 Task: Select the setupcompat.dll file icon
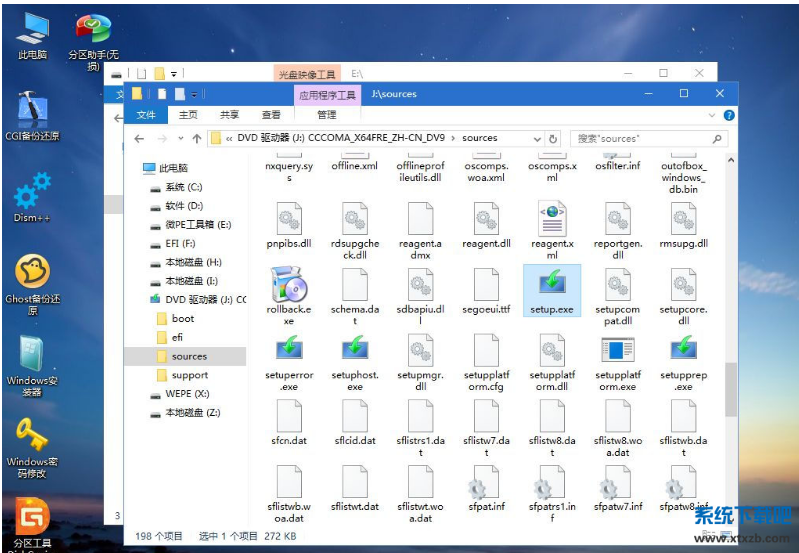[618, 284]
